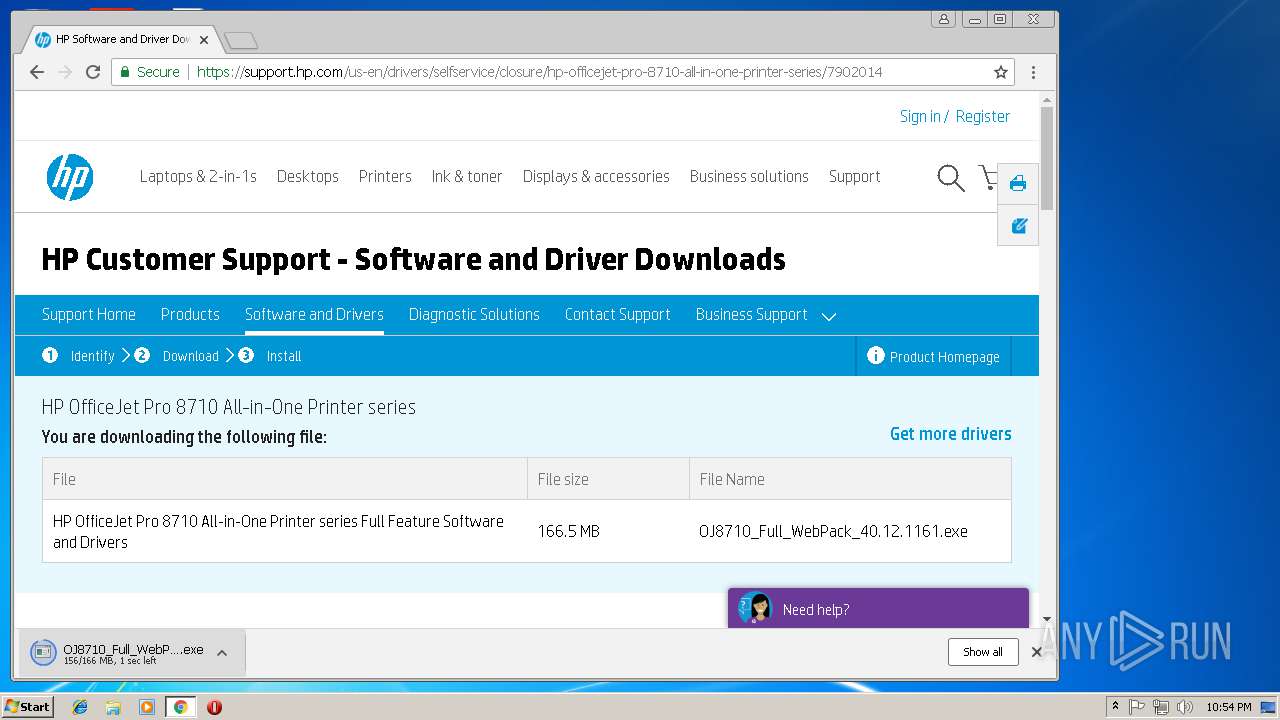Open Laptops & 2-in-1s menu
The image size is (1280, 720).
[198, 176]
